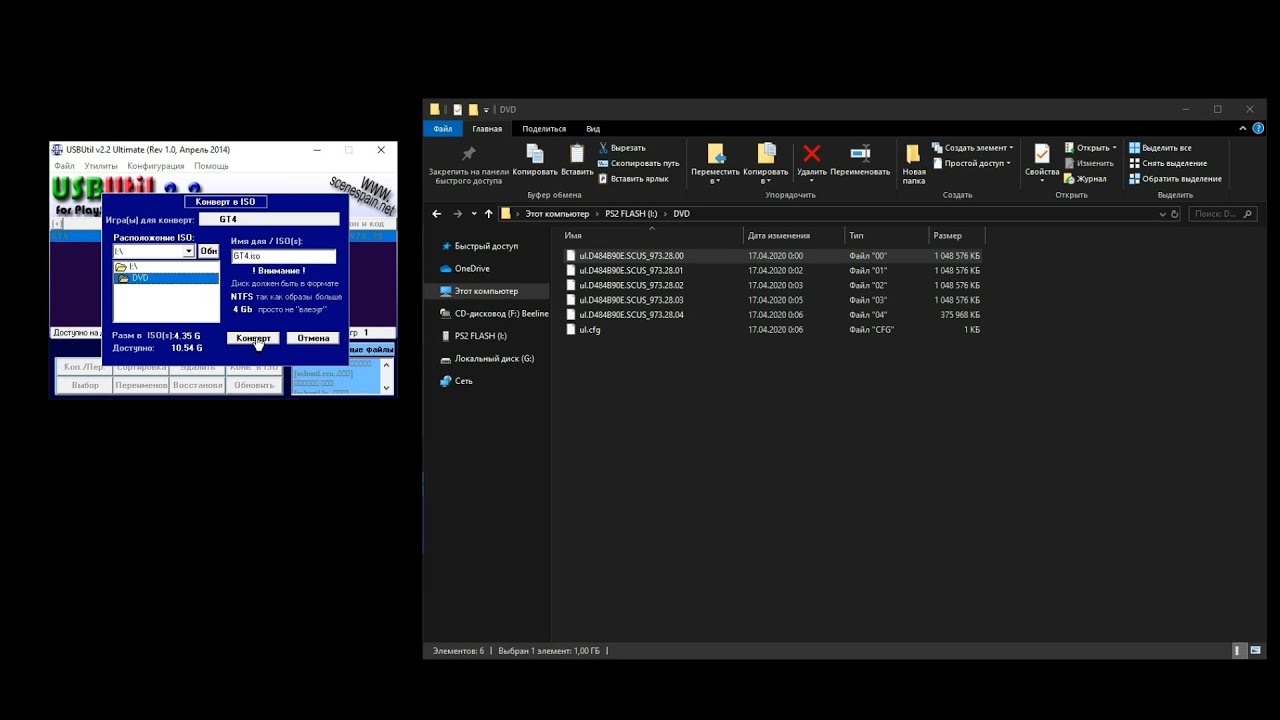
Task: Go up one folder level in Explorer
Action: click(488, 214)
